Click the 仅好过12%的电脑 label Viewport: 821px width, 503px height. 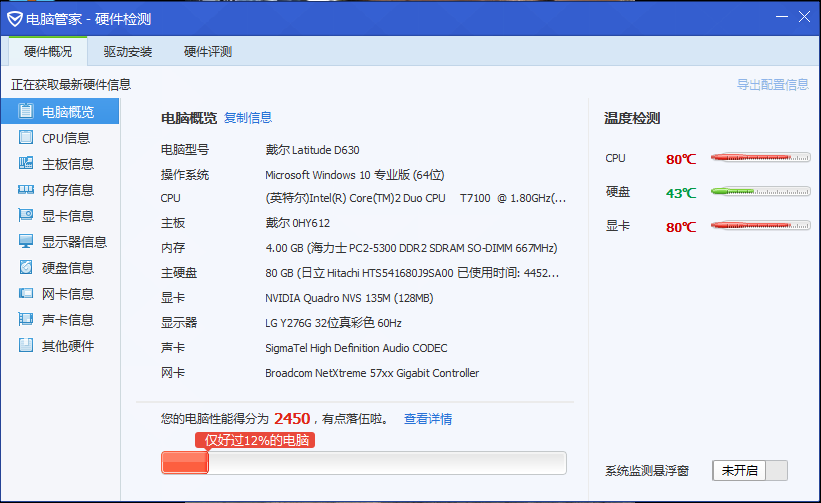point(255,440)
